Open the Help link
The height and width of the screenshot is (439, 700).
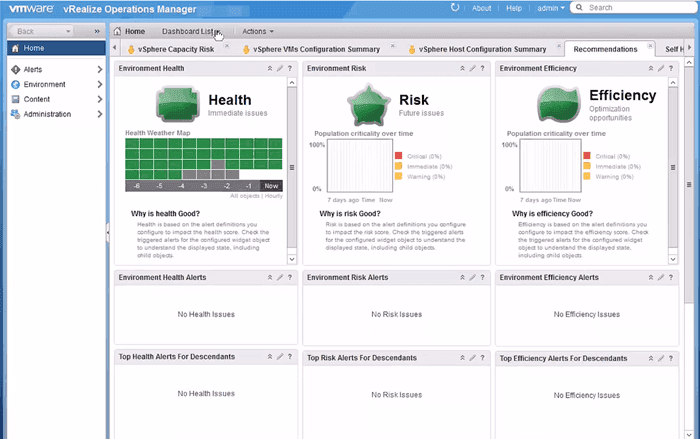pos(514,8)
